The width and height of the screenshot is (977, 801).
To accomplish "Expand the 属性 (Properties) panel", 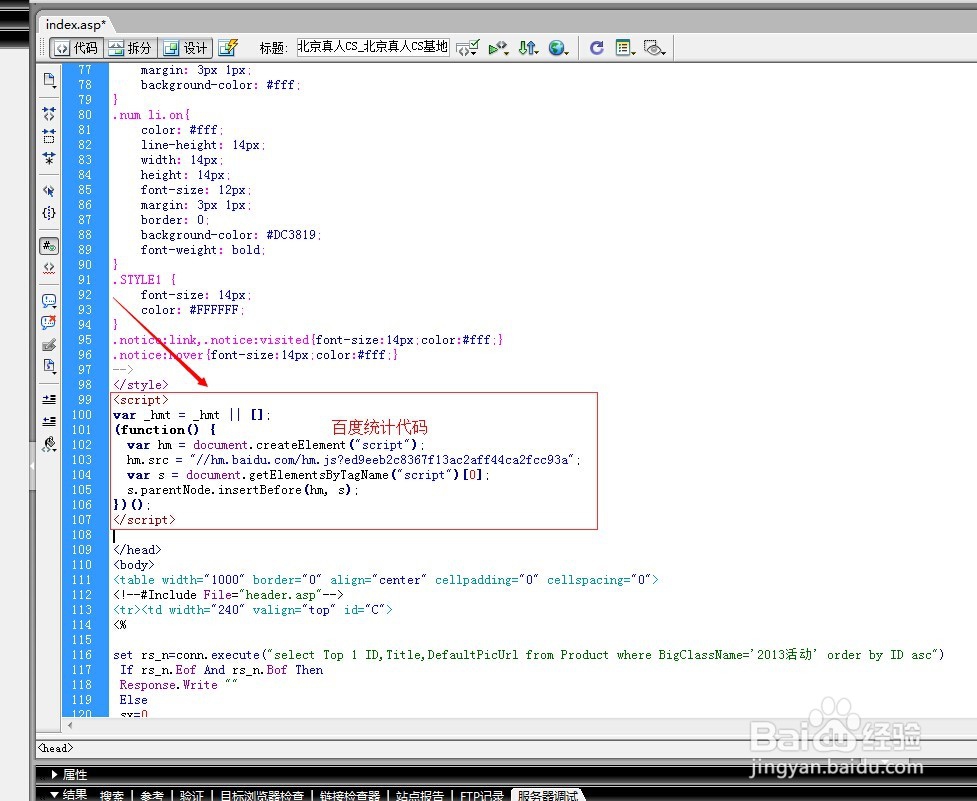I will tap(54, 774).
